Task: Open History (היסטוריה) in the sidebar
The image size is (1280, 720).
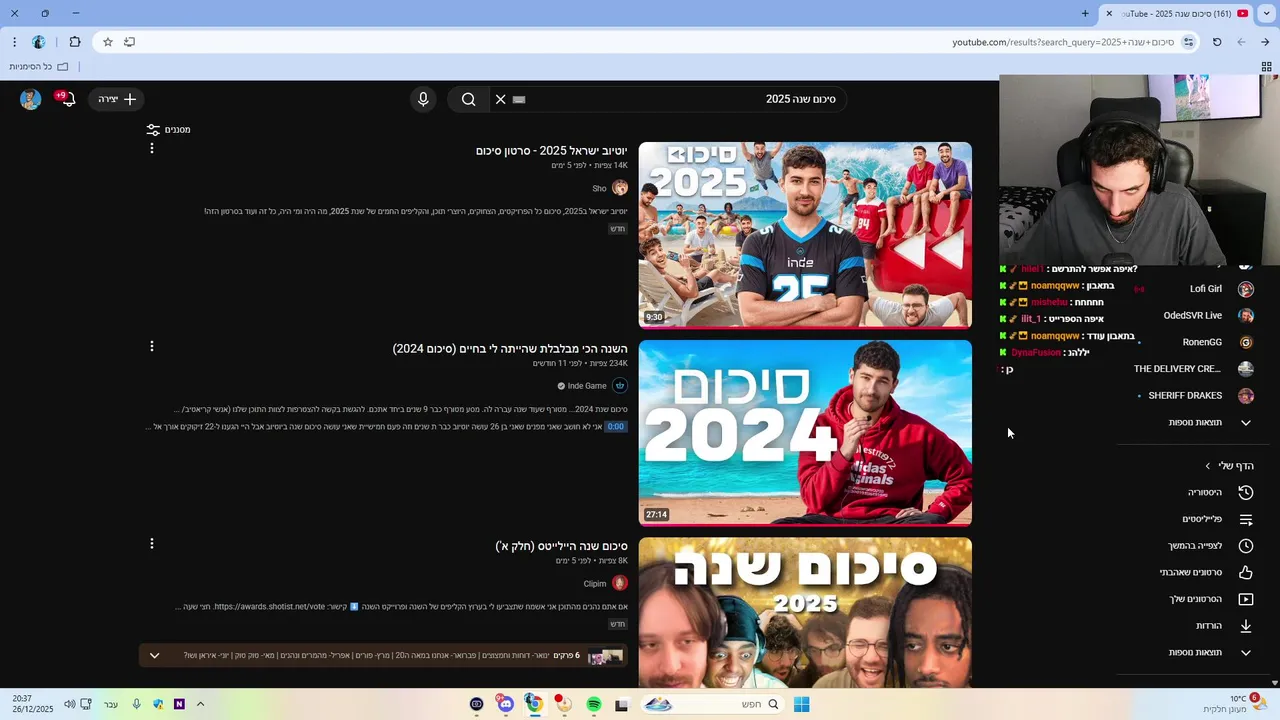Action: [x=1192, y=492]
